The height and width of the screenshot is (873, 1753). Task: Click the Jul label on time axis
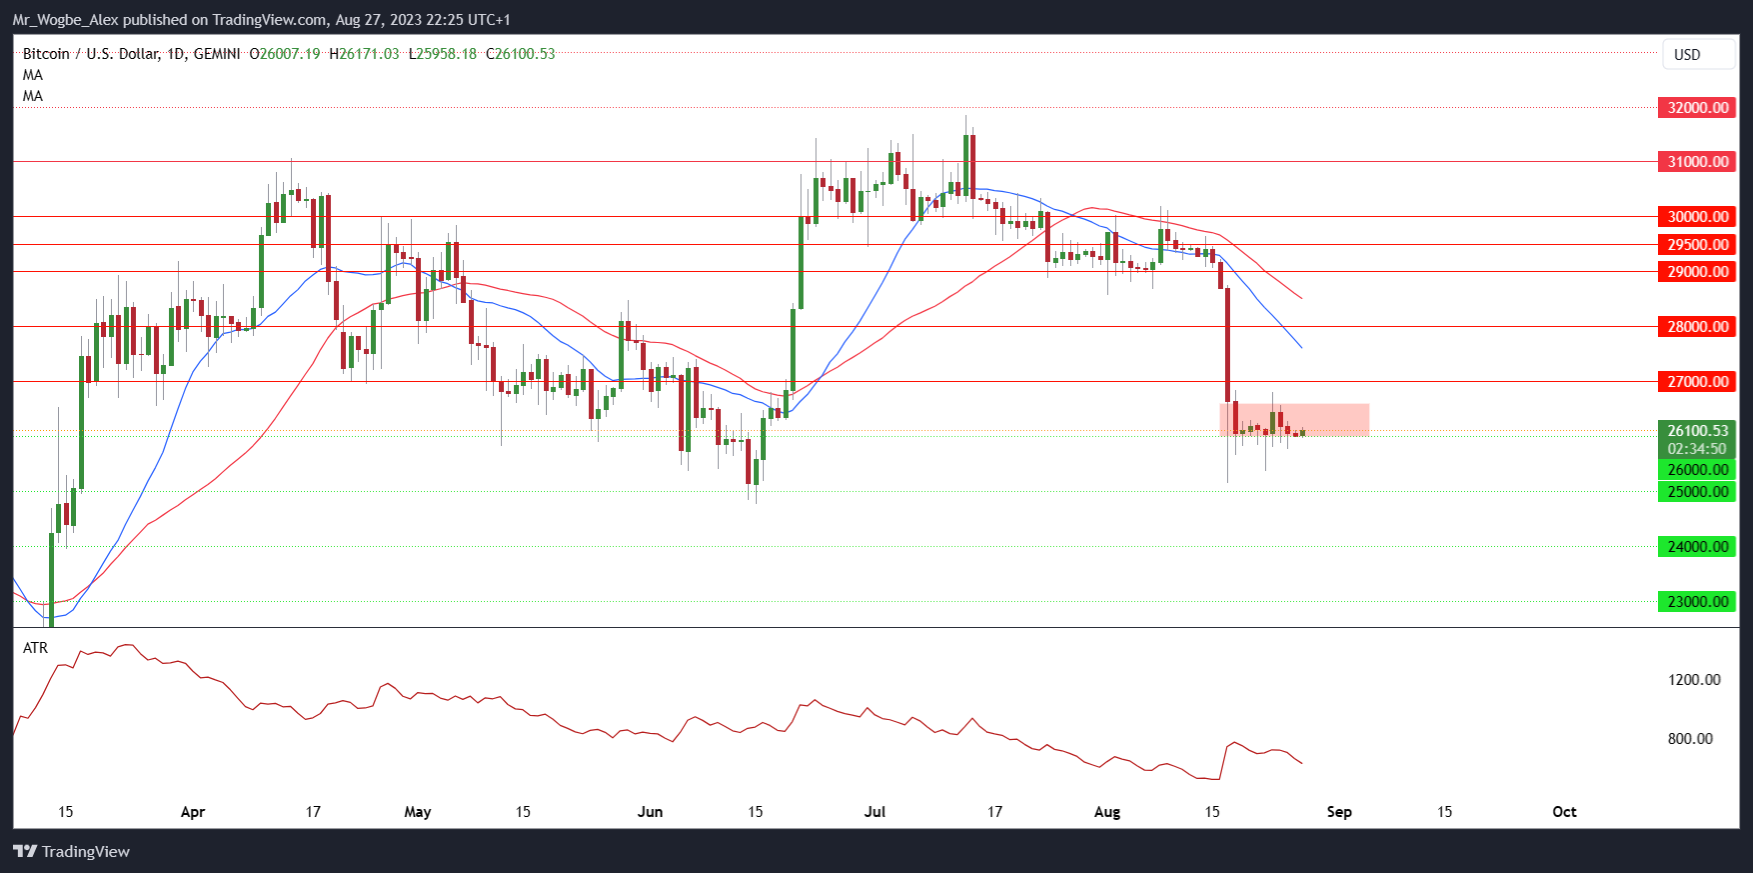click(875, 812)
